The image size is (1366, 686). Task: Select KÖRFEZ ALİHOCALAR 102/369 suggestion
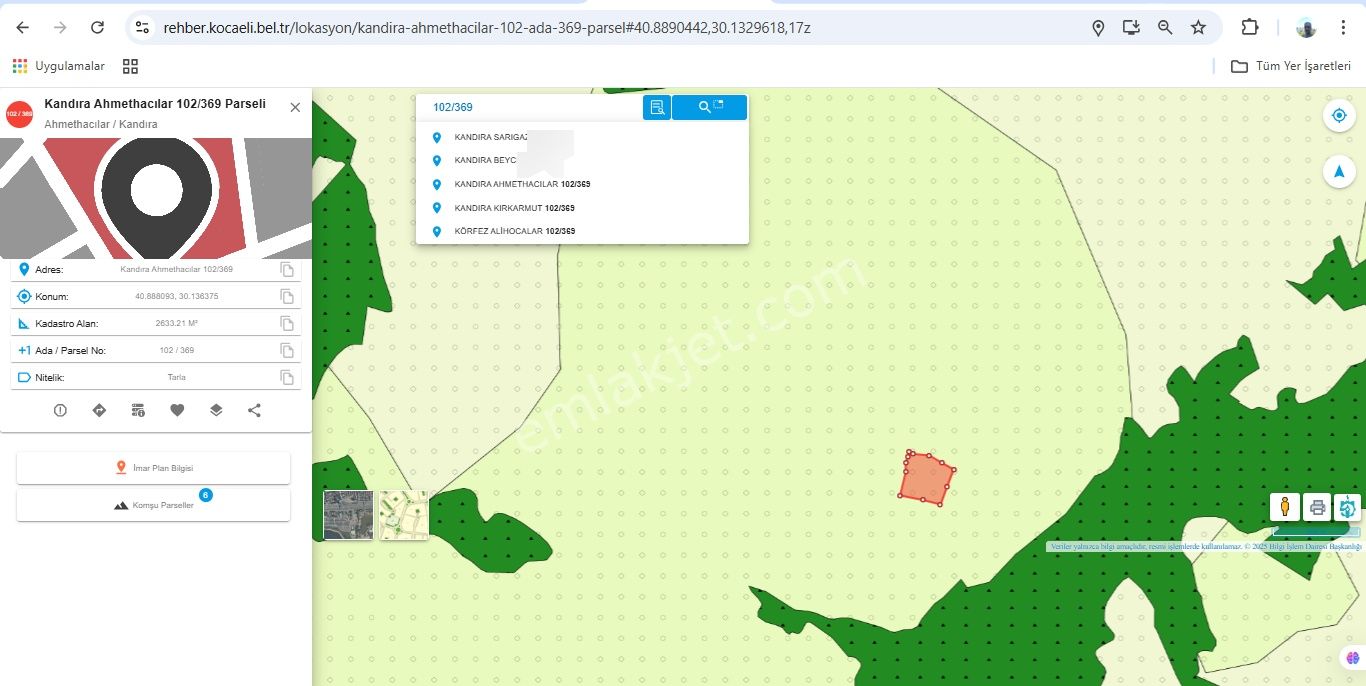click(514, 231)
